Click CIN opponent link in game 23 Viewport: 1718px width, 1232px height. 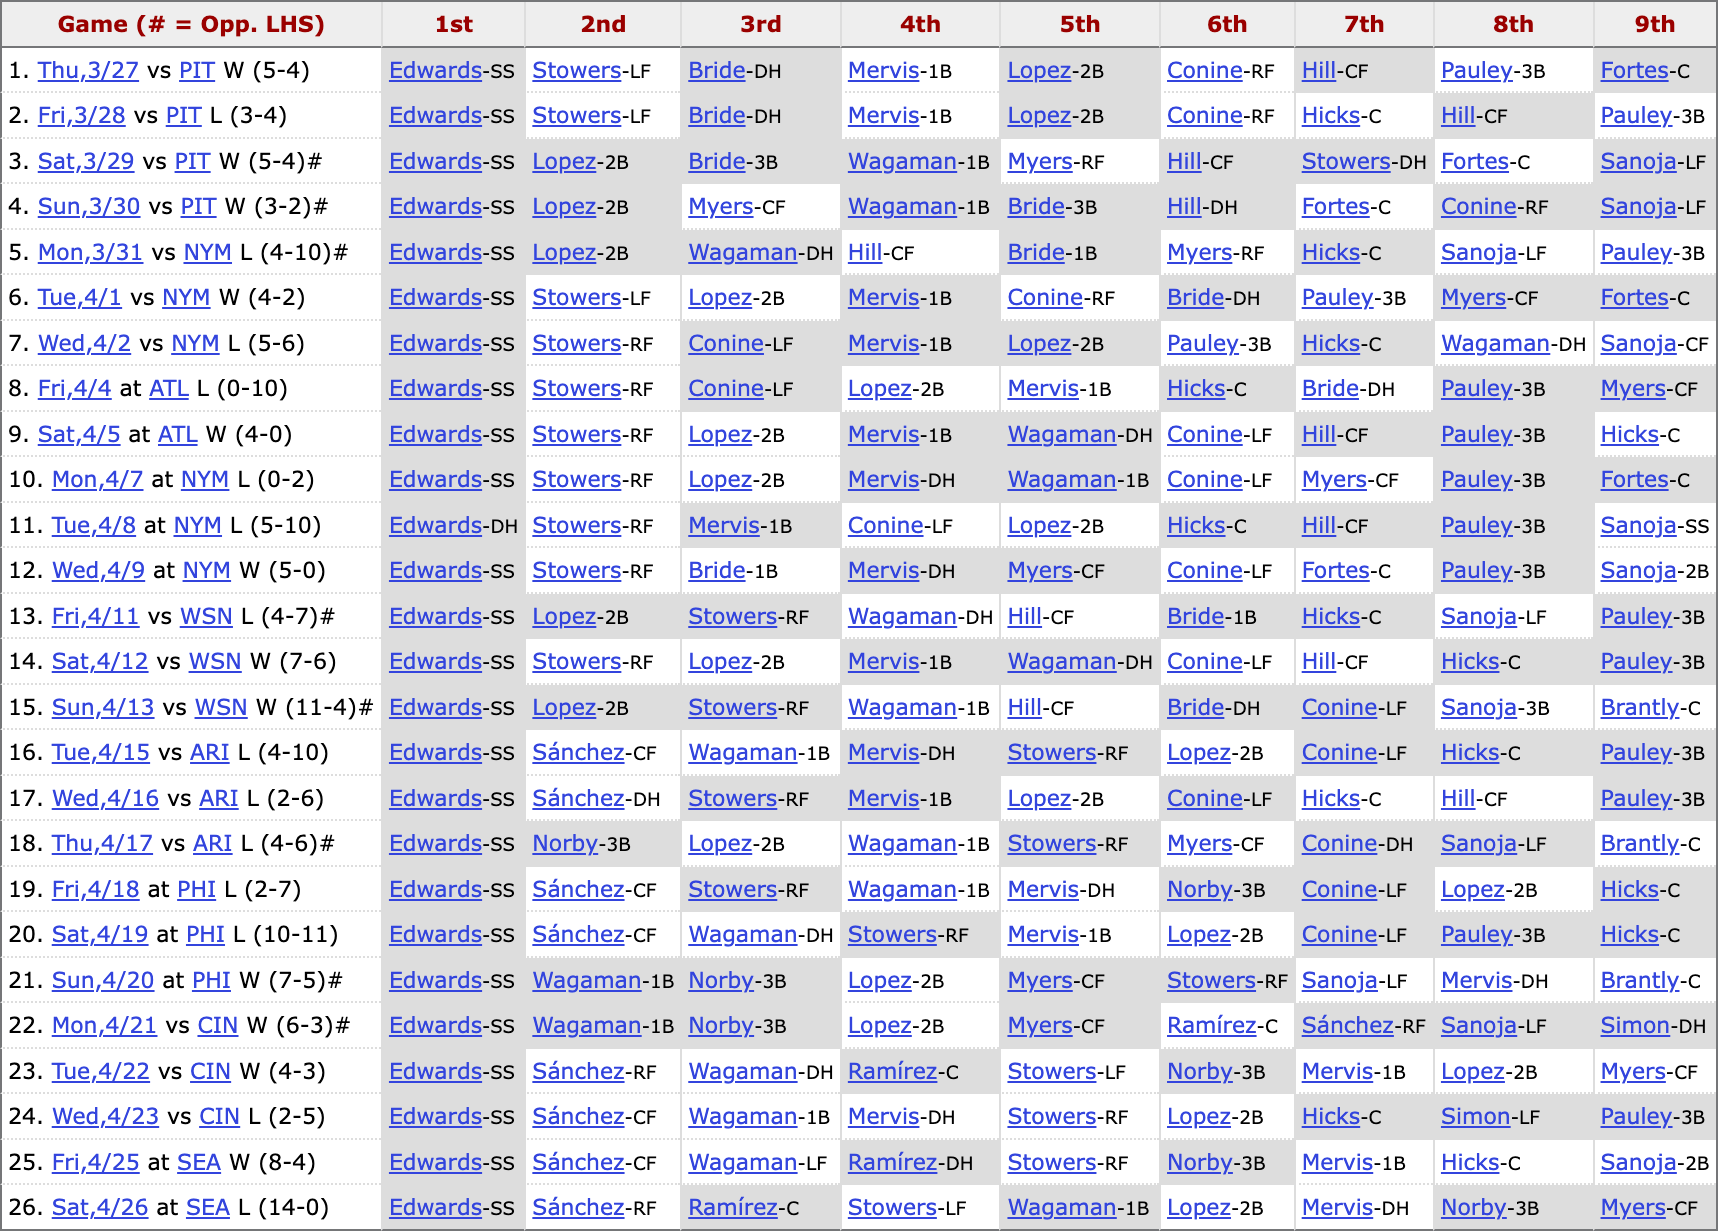210,1072
